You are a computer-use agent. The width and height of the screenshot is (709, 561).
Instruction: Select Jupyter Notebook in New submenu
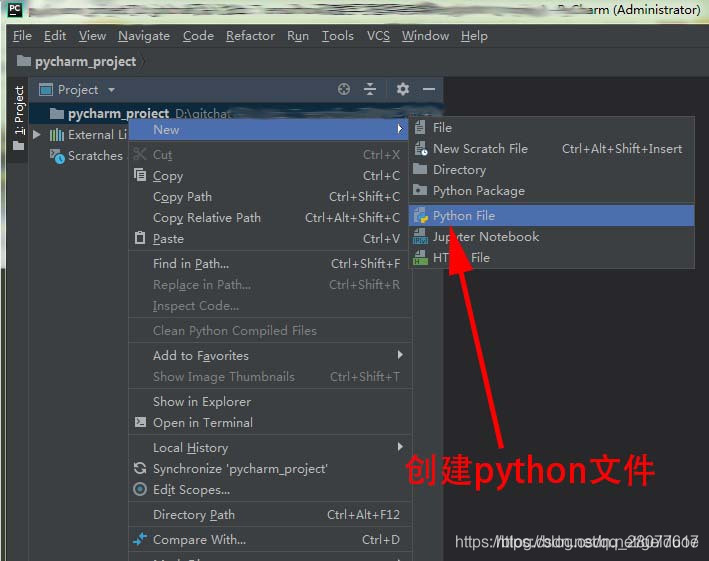click(552, 236)
